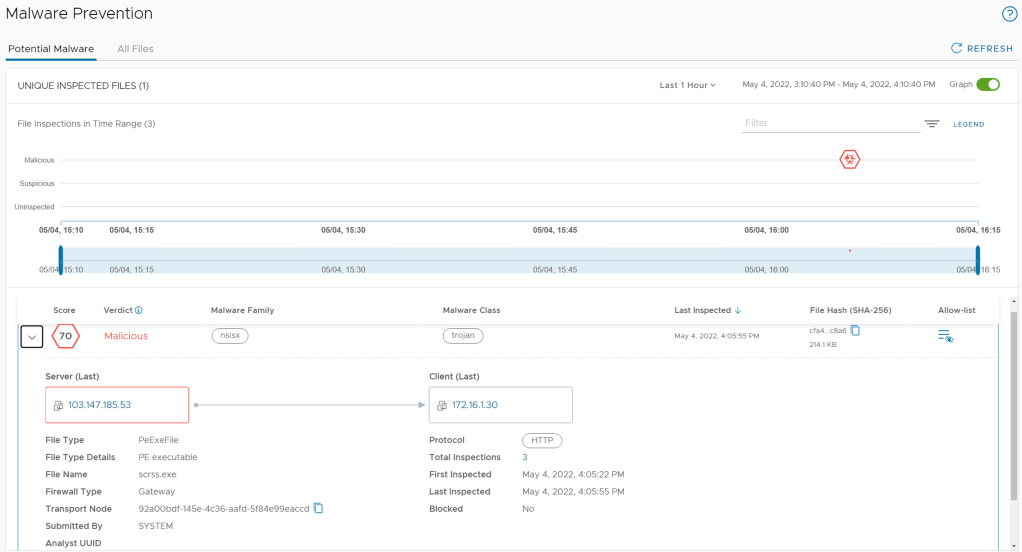Click the score 70 hexagon badge

point(66,336)
